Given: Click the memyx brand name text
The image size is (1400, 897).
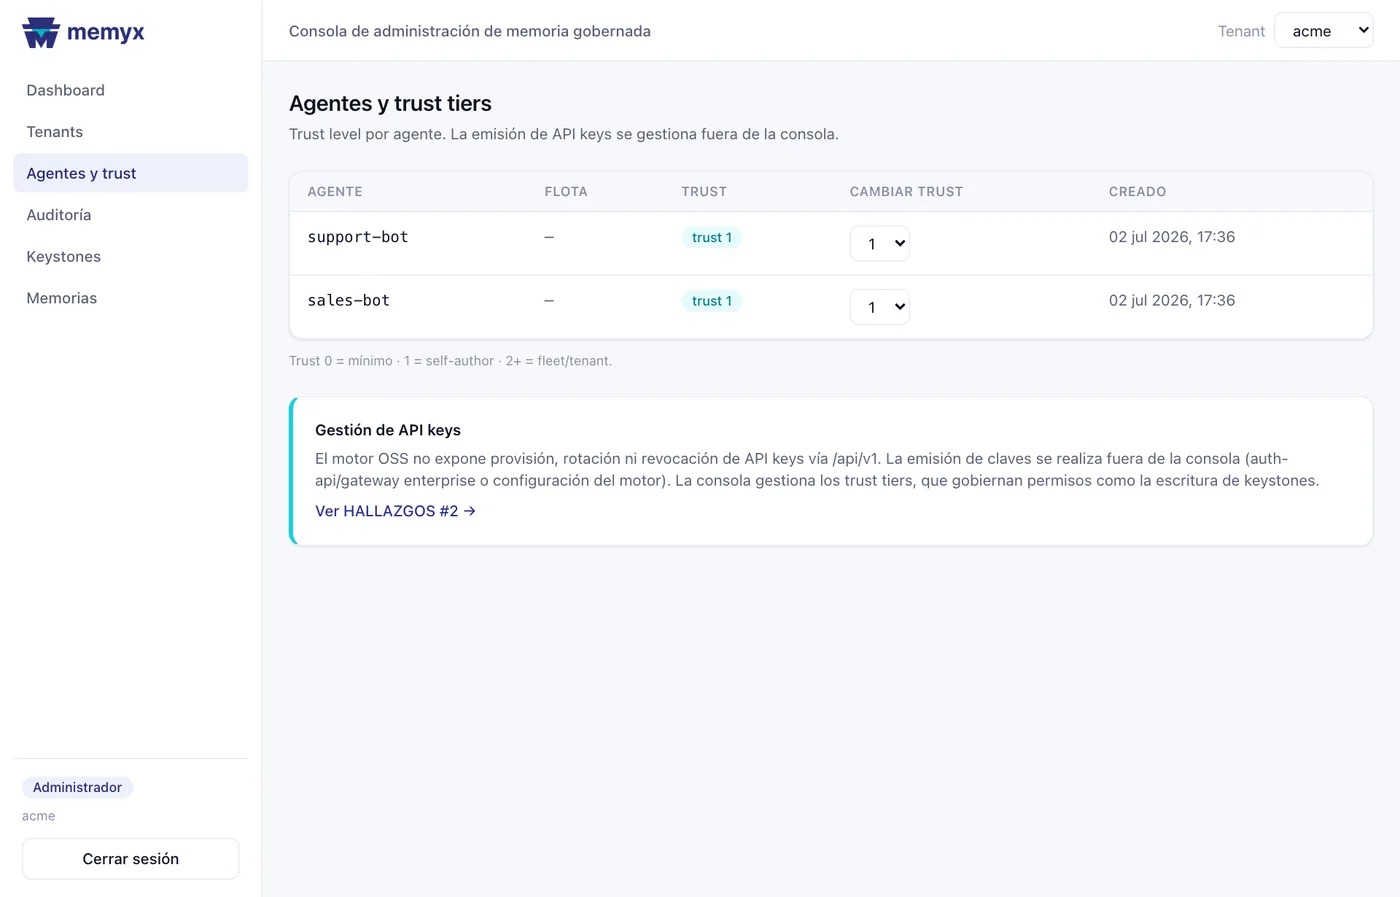Looking at the screenshot, I should click(x=106, y=32).
